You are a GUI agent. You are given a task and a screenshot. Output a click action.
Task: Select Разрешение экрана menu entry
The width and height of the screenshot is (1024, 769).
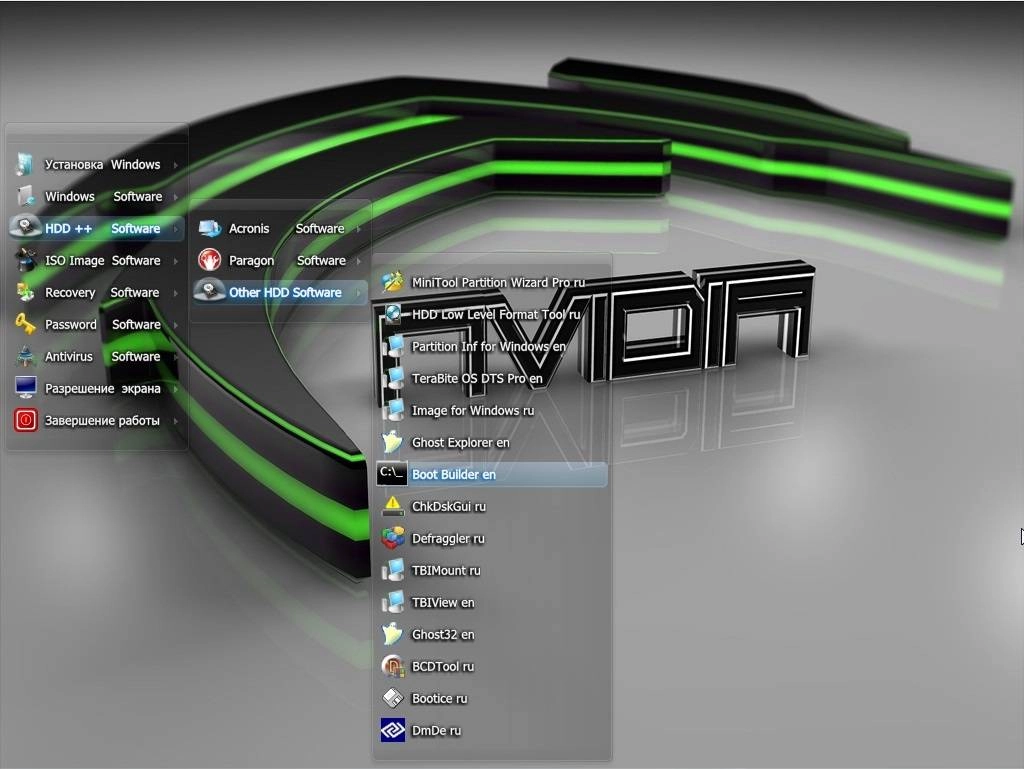[x=97, y=388]
